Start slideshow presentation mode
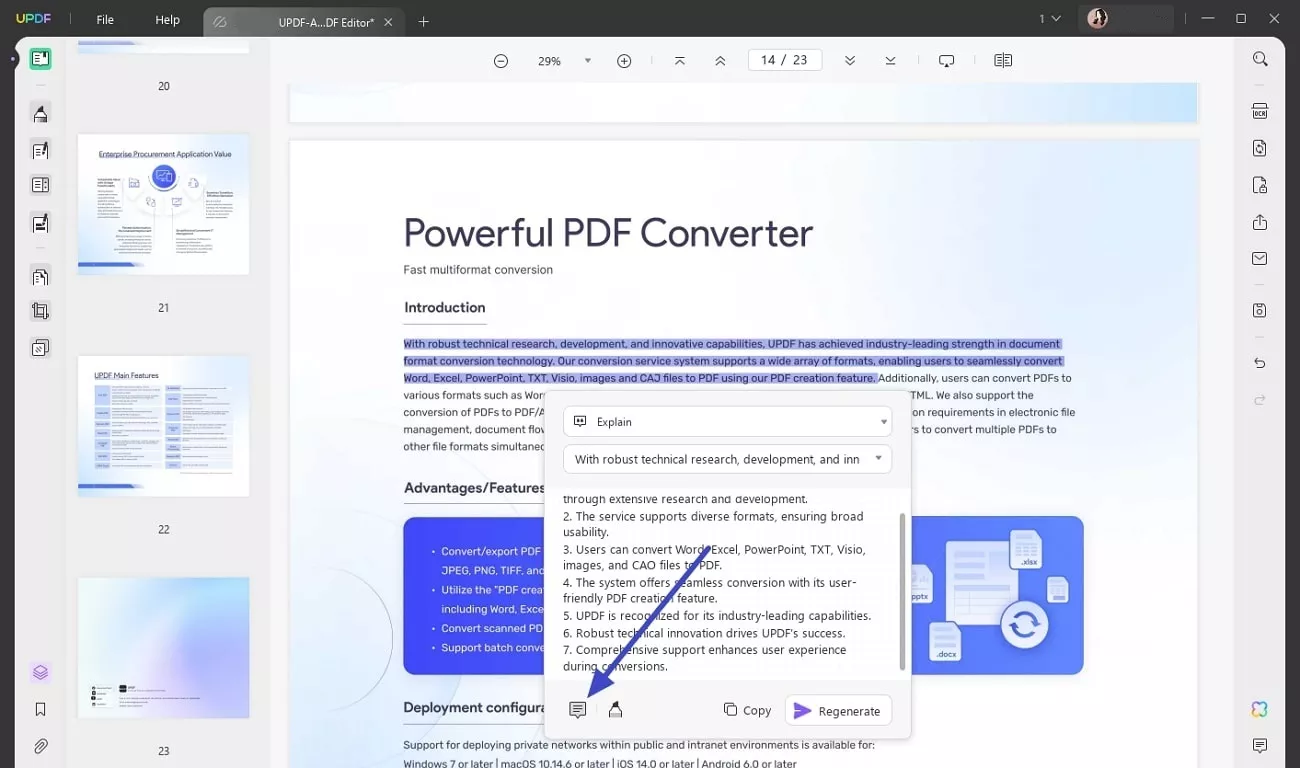1300x768 pixels. tap(947, 61)
